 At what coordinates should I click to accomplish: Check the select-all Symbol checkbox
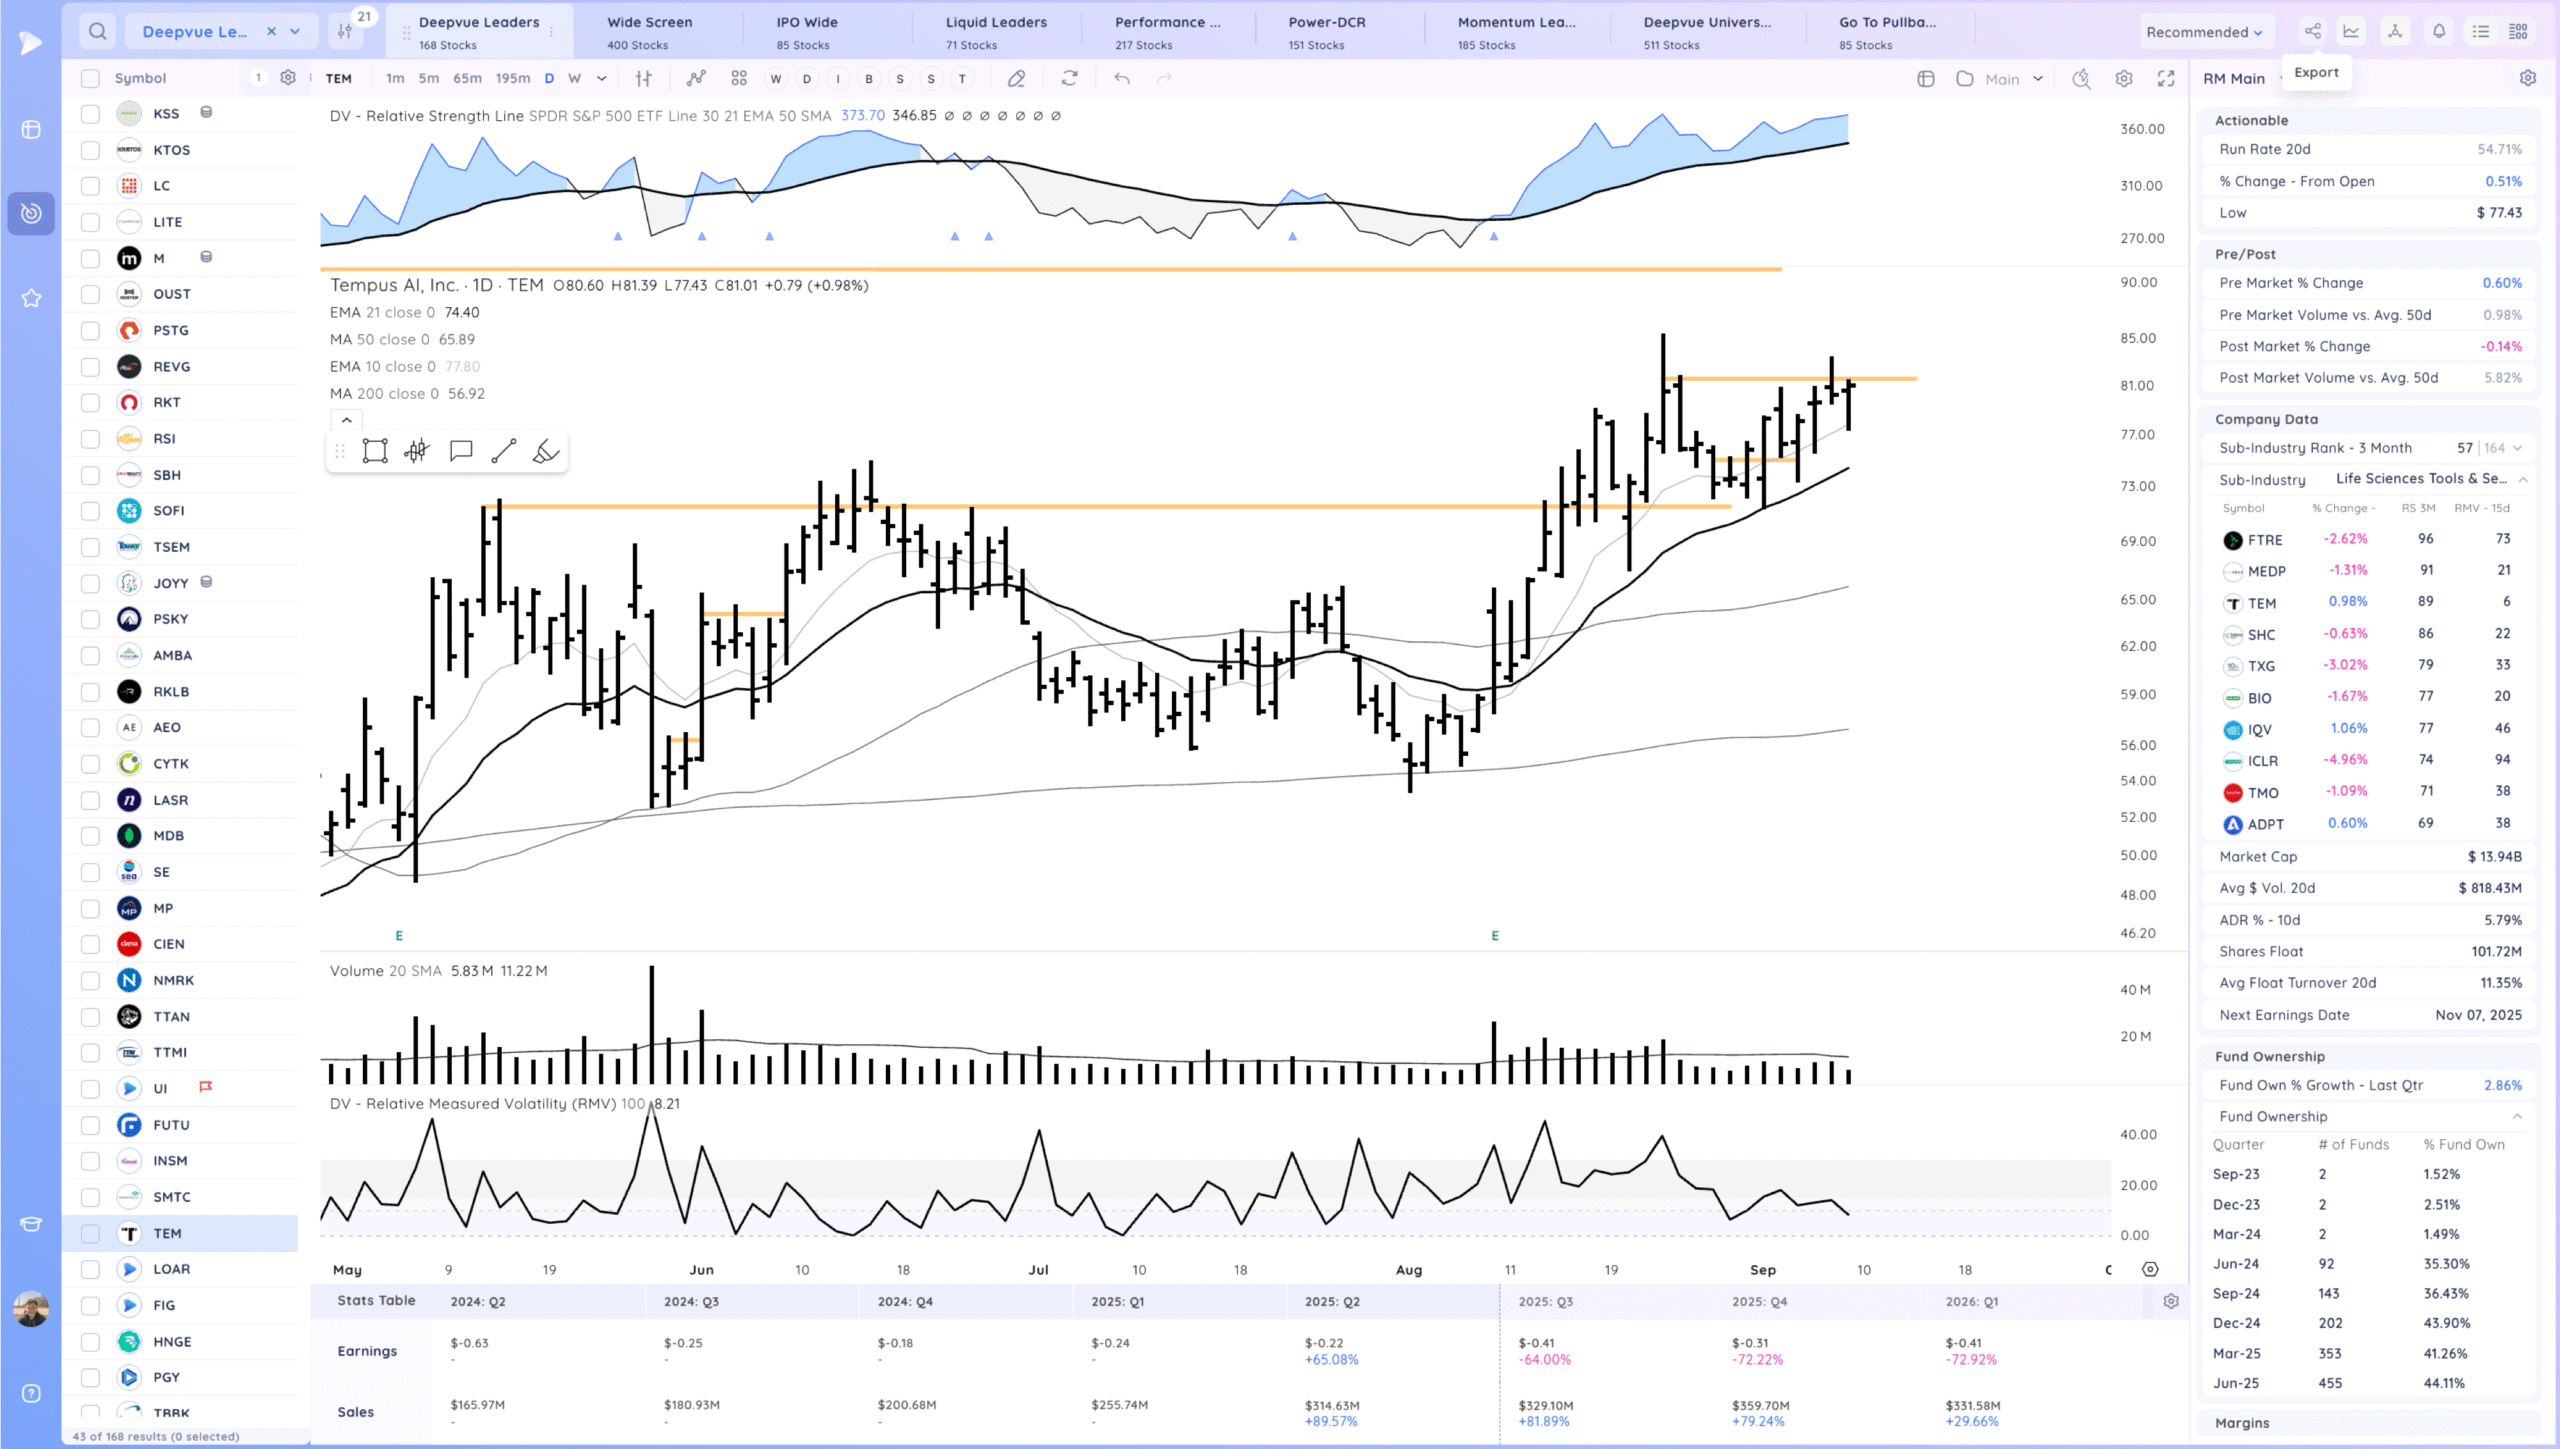pos(91,78)
